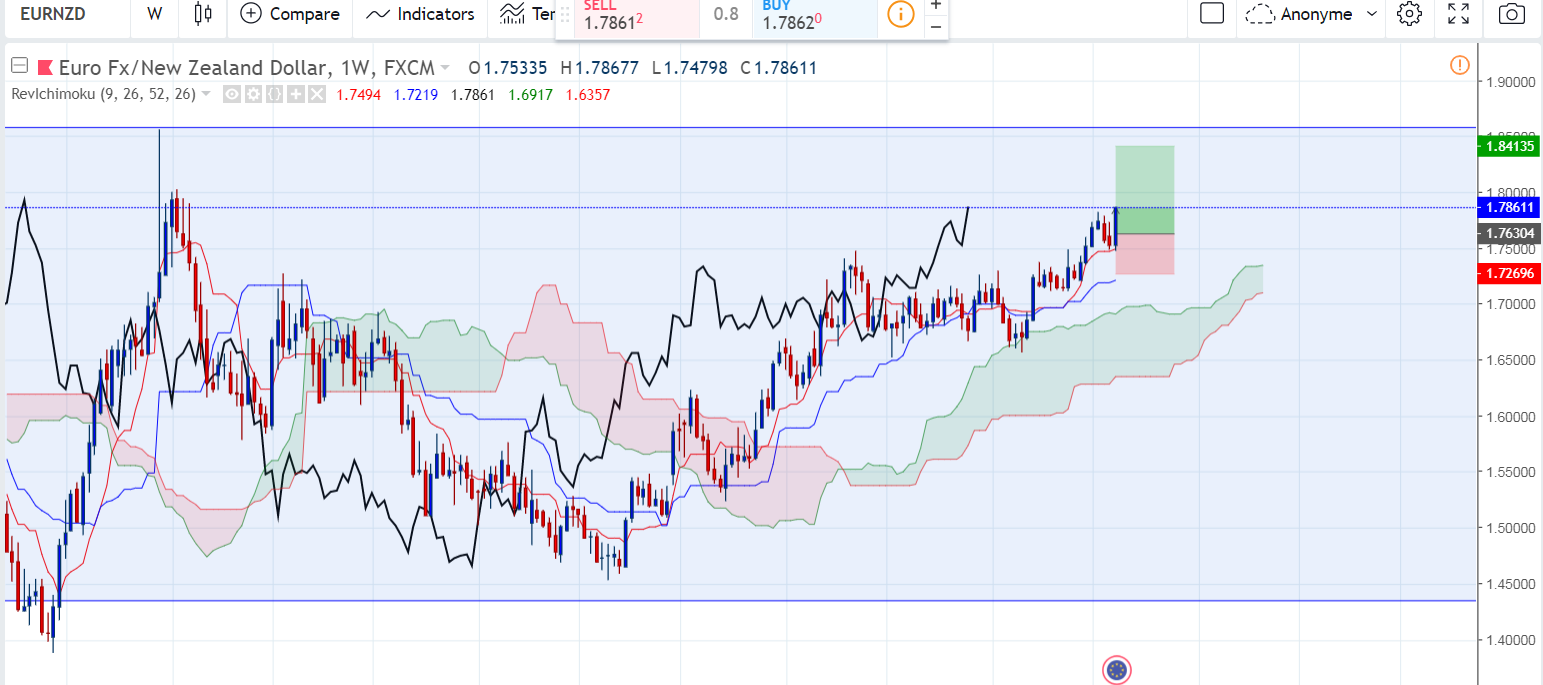
Task: Select the 0.8 spread value between Sell and Buy
Action: (x=726, y=14)
